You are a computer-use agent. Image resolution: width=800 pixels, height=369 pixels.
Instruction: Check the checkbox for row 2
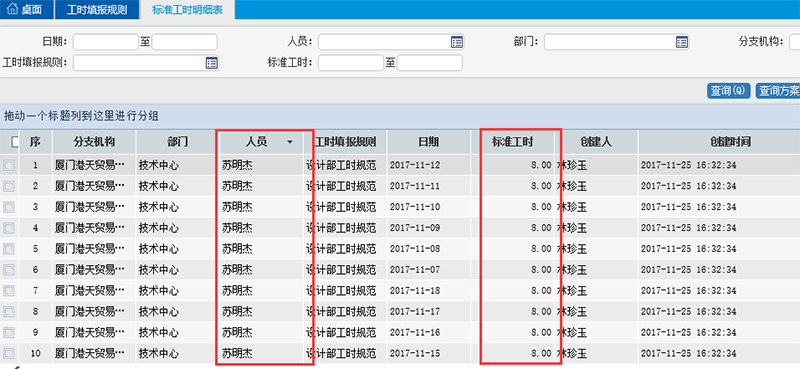pos(9,186)
